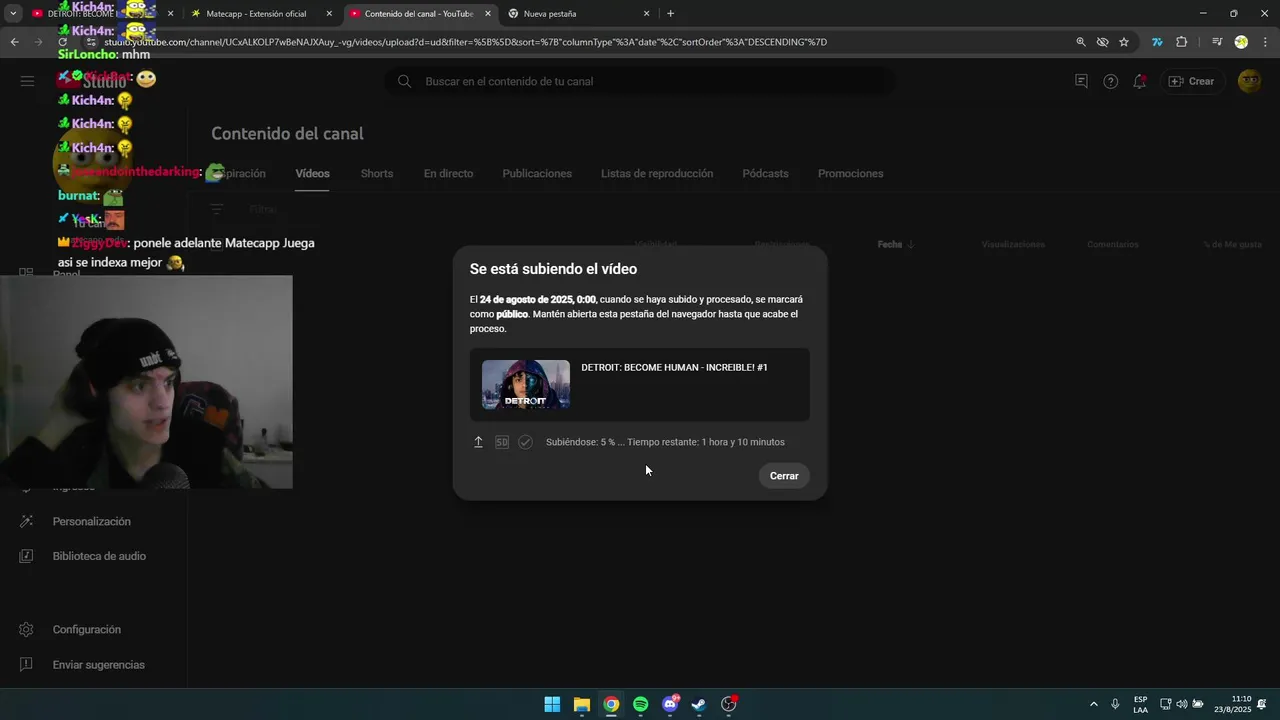1280x720 pixels.
Task: Open the Chrome media control icon
Action: pos(1217,42)
